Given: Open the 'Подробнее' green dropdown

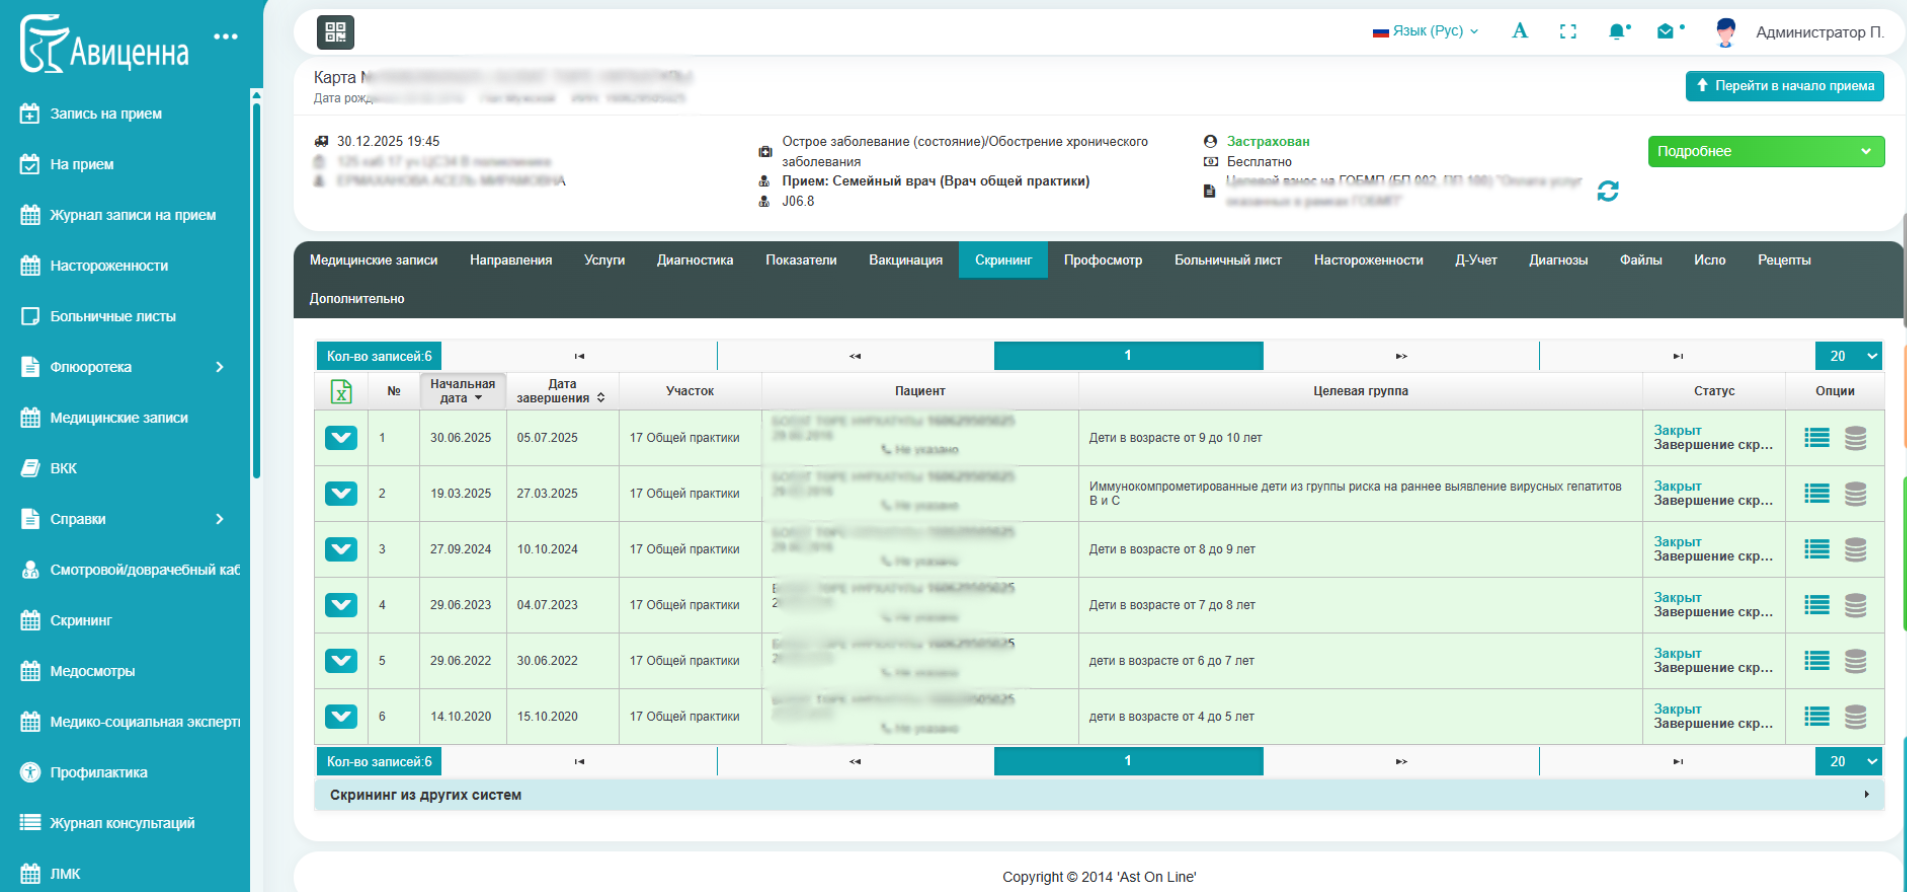Looking at the screenshot, I should coord(1765,151).
